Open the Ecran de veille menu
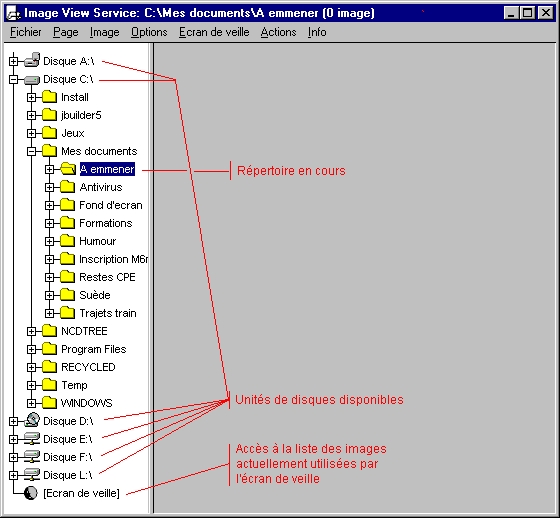Image resolution: width=560 pixels, height=518 pixels. point(214,32)
